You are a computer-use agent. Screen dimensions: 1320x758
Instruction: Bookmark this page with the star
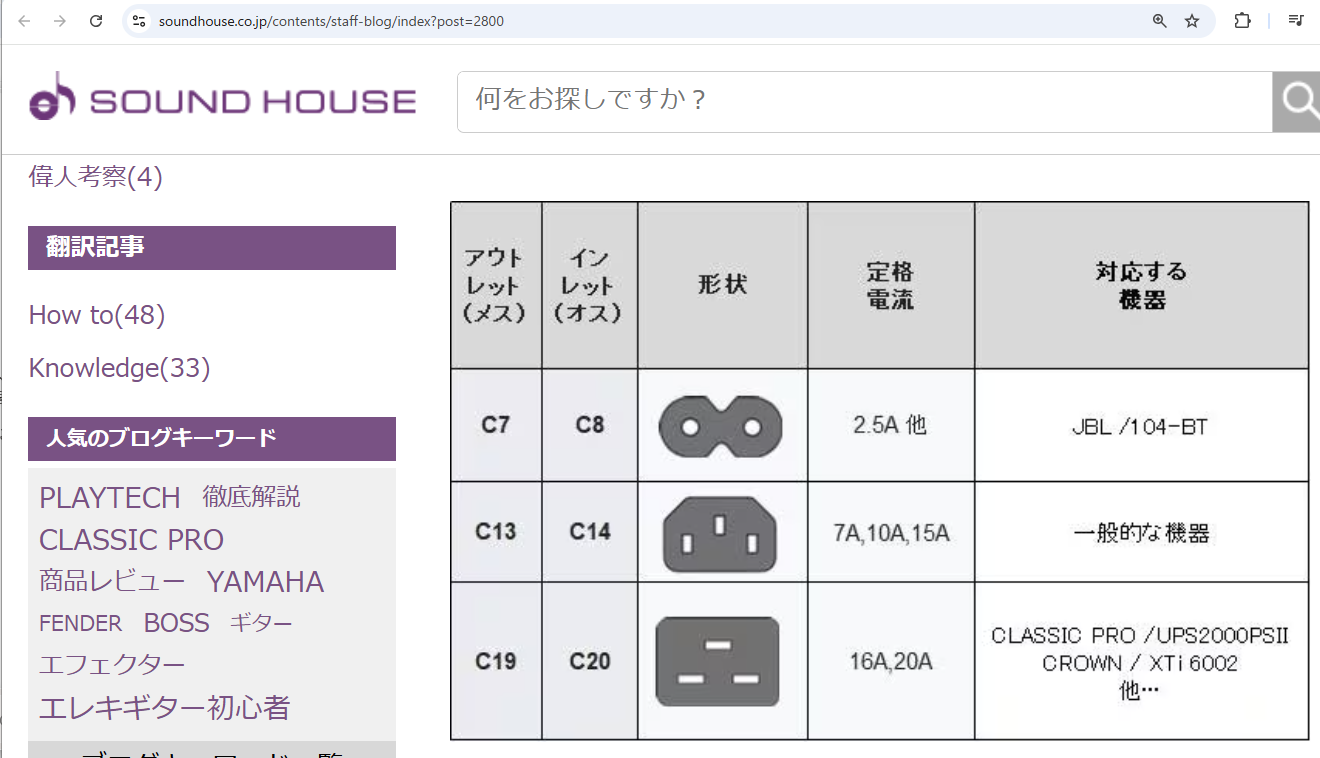pos(1192,21)
